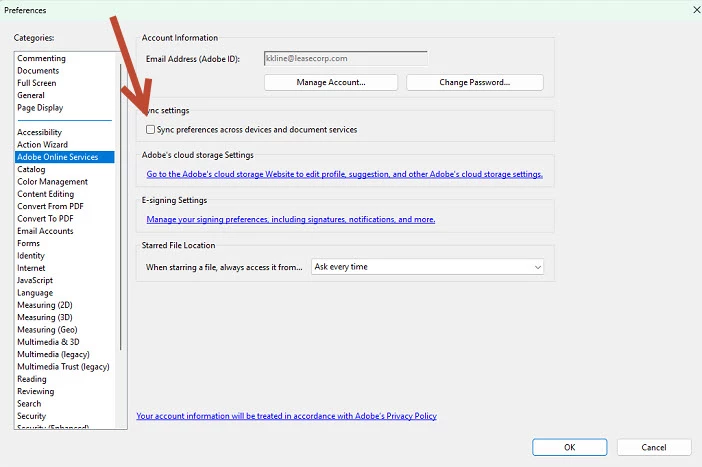The width and height of the screenshot is (702, 467).
Task: Click the Email Address Adobe ID field
Action: [346, 59]
